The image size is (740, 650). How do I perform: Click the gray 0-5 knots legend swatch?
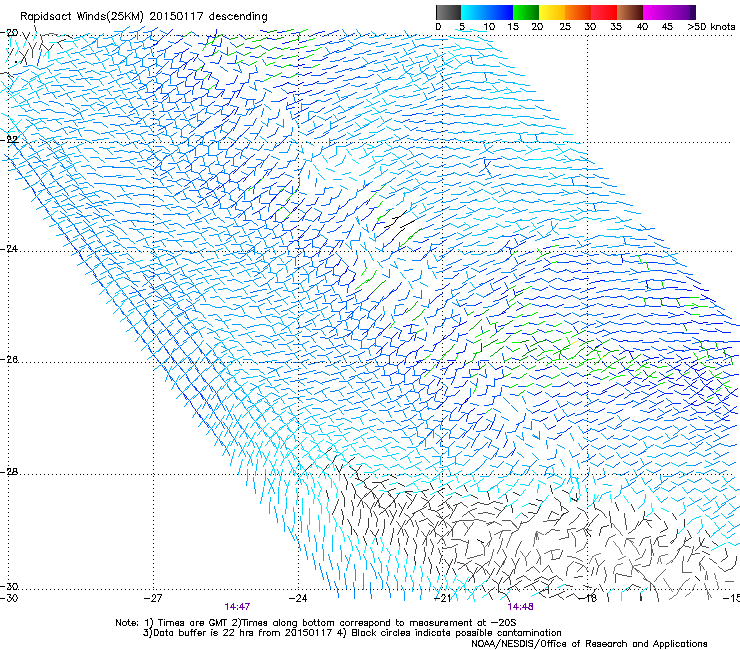tap(448, 12)
